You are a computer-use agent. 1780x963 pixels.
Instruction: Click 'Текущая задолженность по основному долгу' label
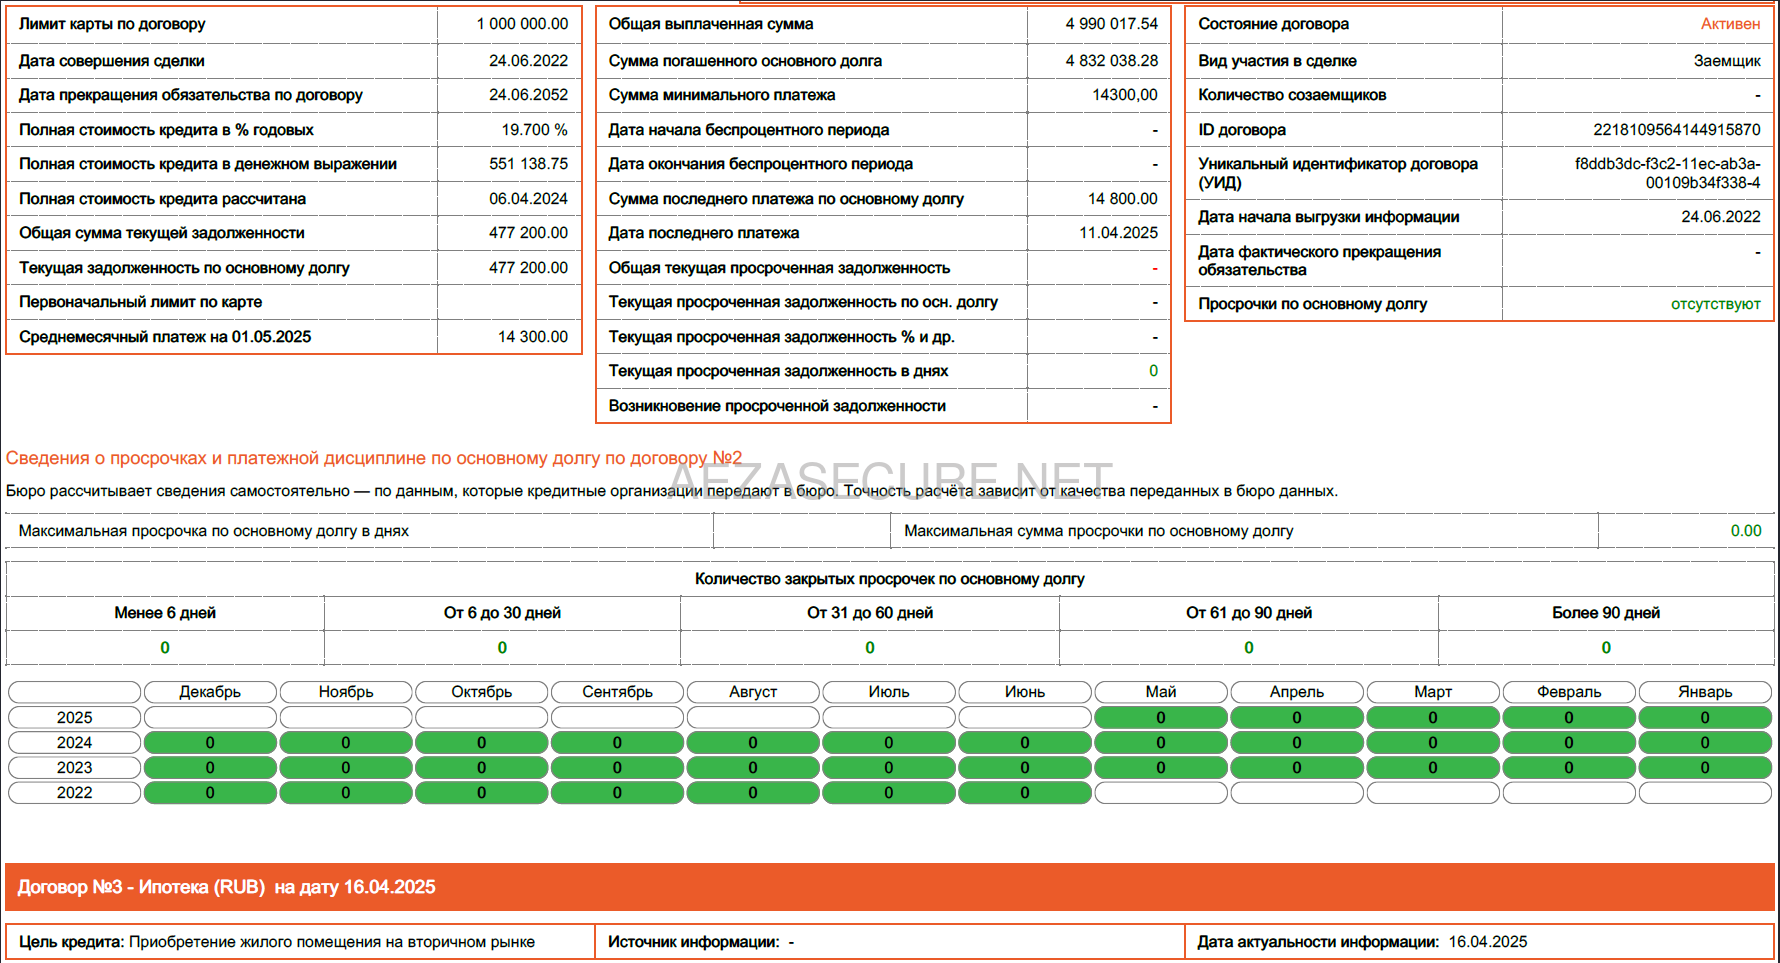pos(184,268)
